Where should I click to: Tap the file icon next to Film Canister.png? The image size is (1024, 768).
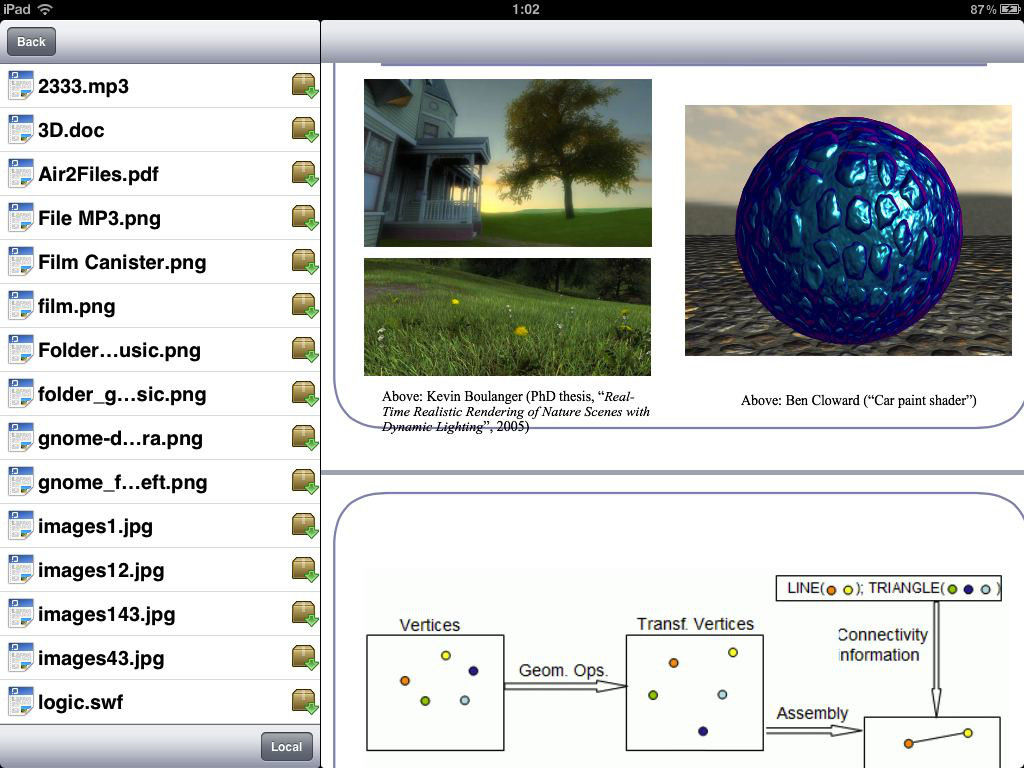click(20, 261)
